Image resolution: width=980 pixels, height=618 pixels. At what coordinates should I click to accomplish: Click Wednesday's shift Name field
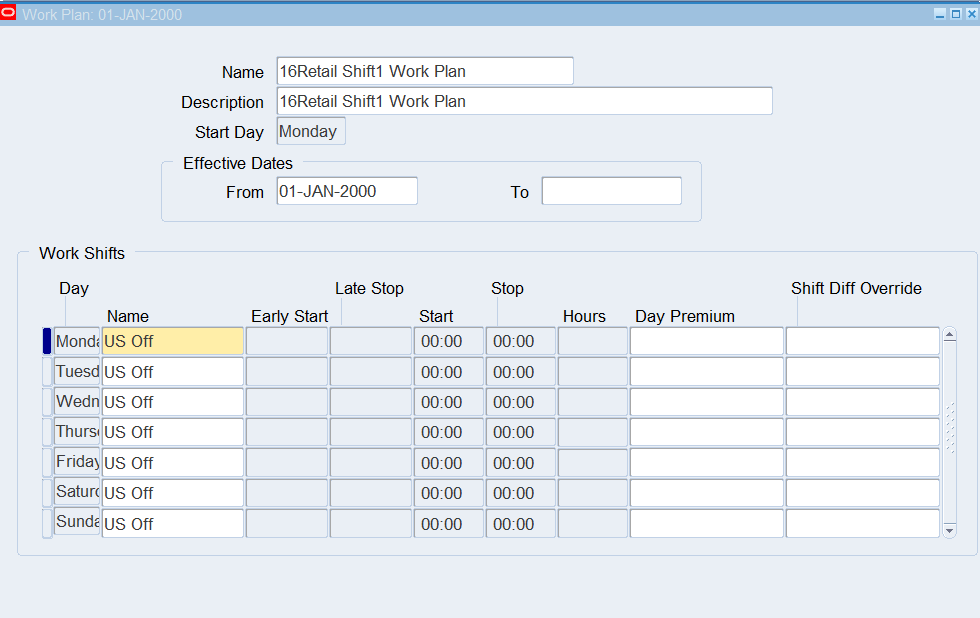pos(172,402)
